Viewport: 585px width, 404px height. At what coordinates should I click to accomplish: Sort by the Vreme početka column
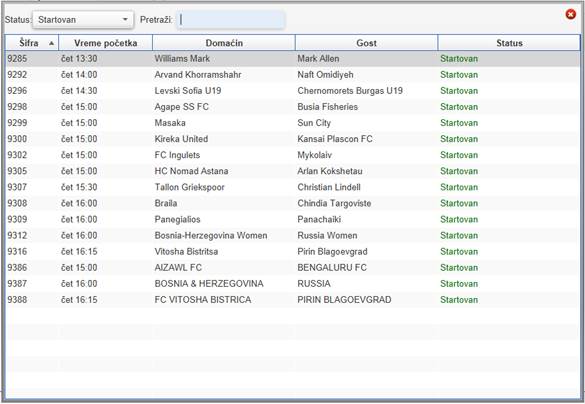point(106,43)
